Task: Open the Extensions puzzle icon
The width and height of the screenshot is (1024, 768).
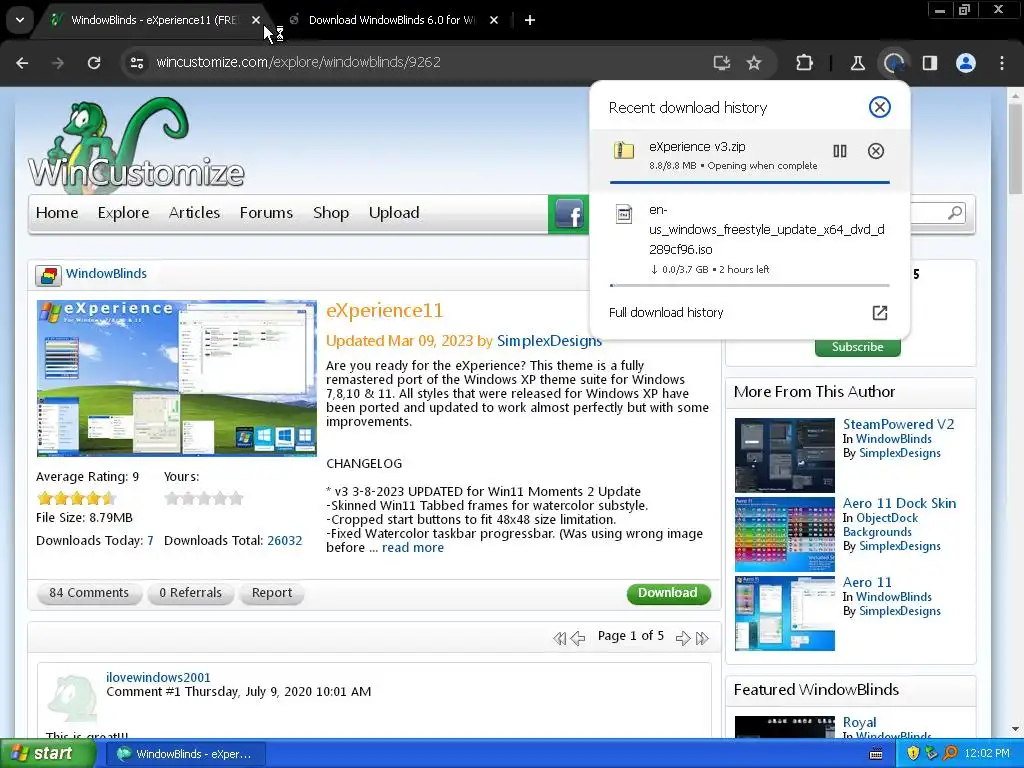Action: (x=805, y=63)
